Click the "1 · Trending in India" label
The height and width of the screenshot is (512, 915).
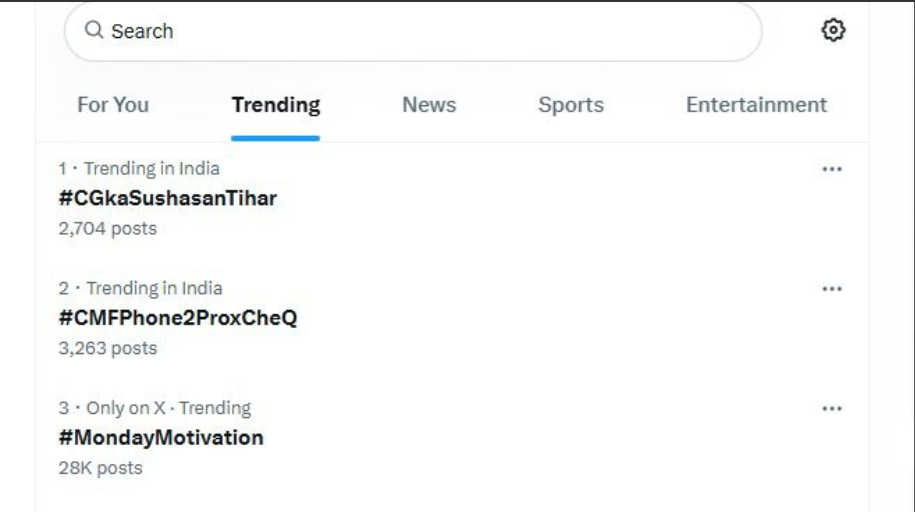click(139, 168)
